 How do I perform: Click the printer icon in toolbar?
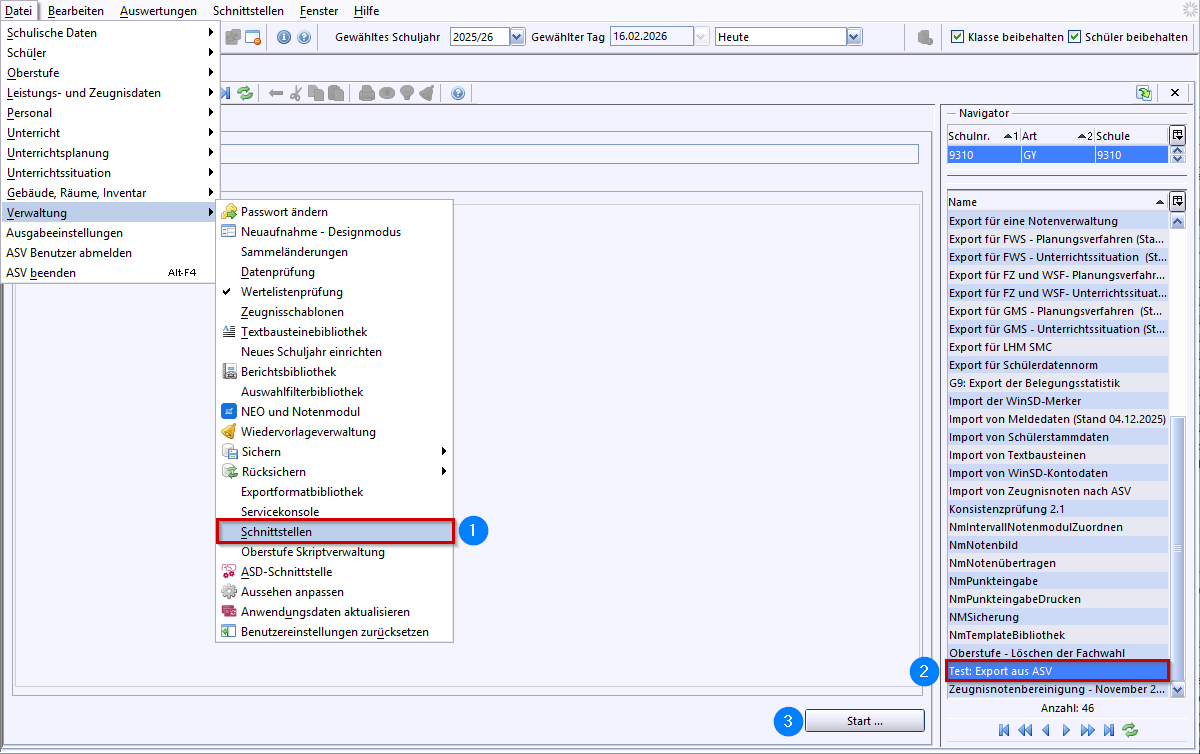(367, 93)
